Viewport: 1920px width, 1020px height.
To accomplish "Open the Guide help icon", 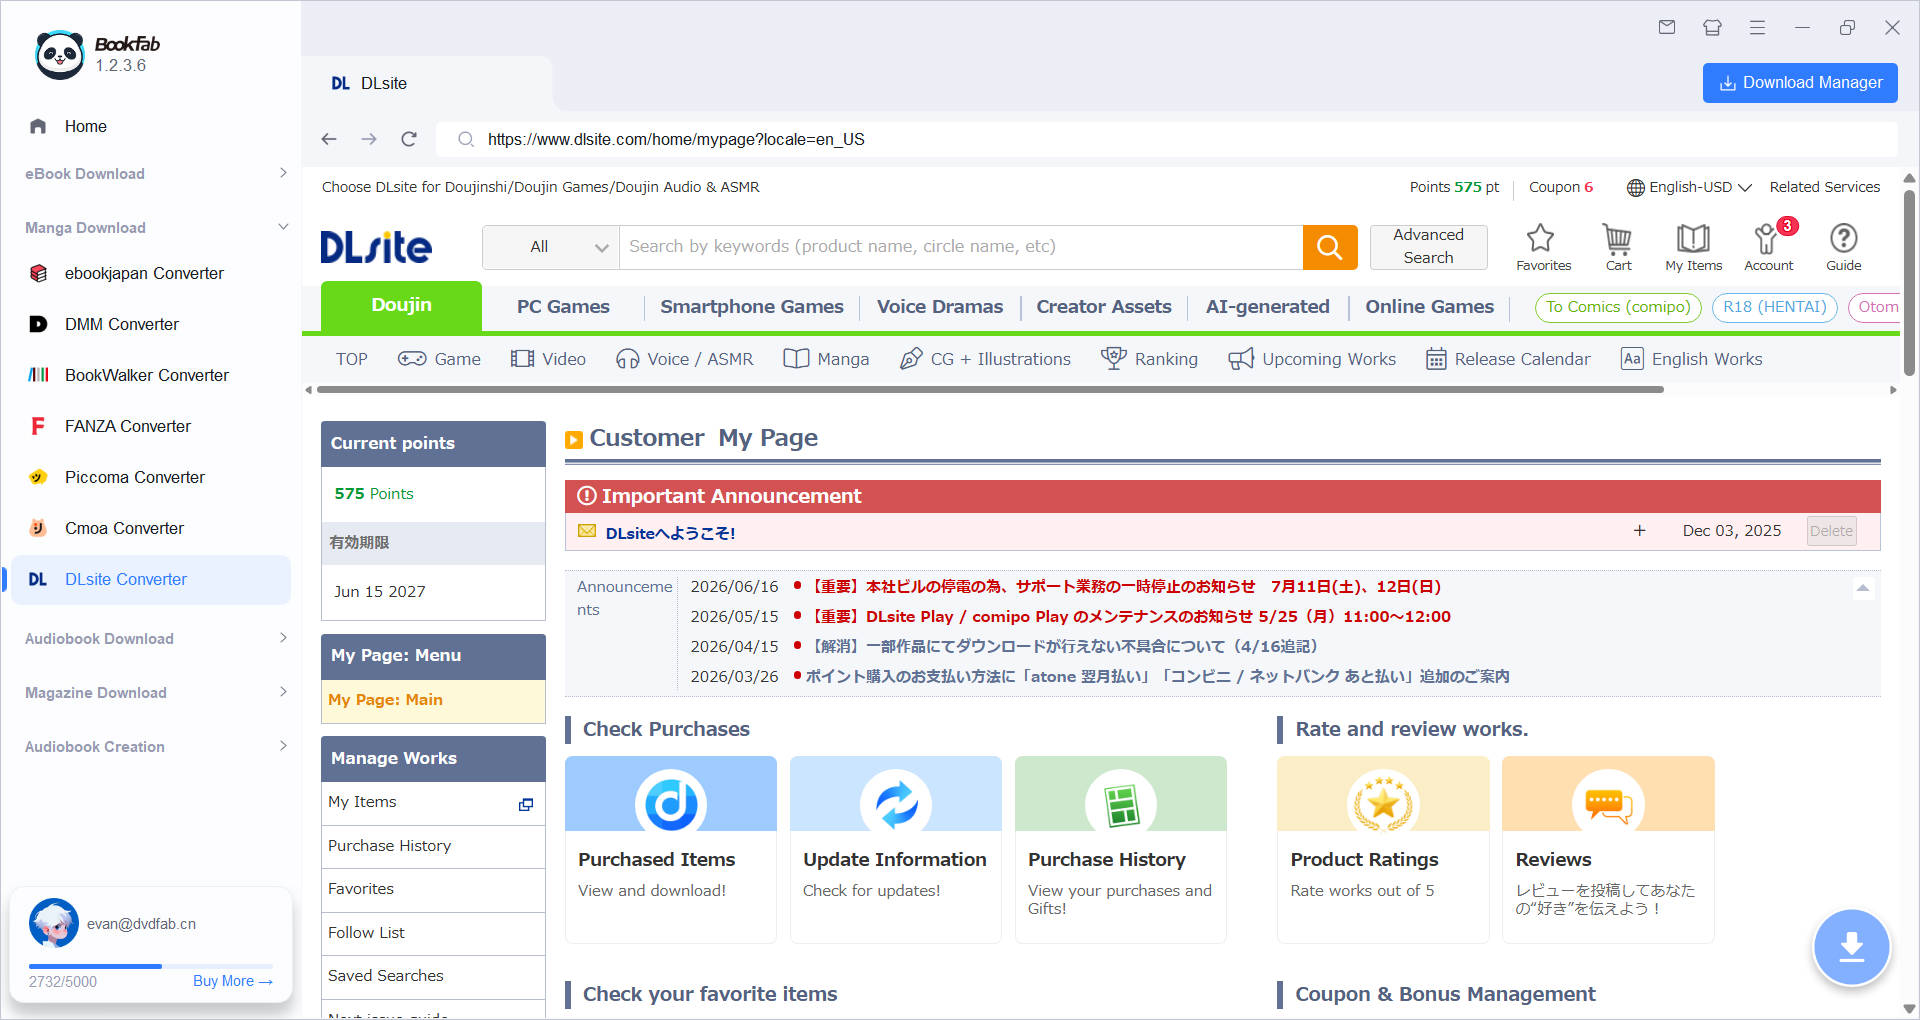I will [x=1843, y=247].
